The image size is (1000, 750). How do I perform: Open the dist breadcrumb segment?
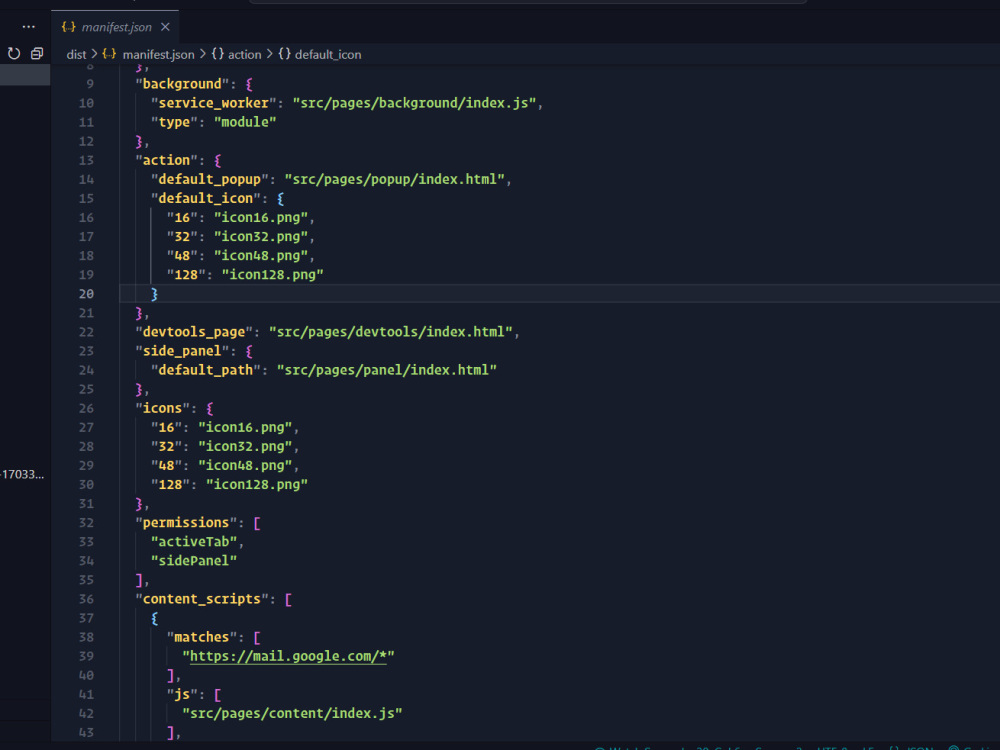tap(76, 55)
